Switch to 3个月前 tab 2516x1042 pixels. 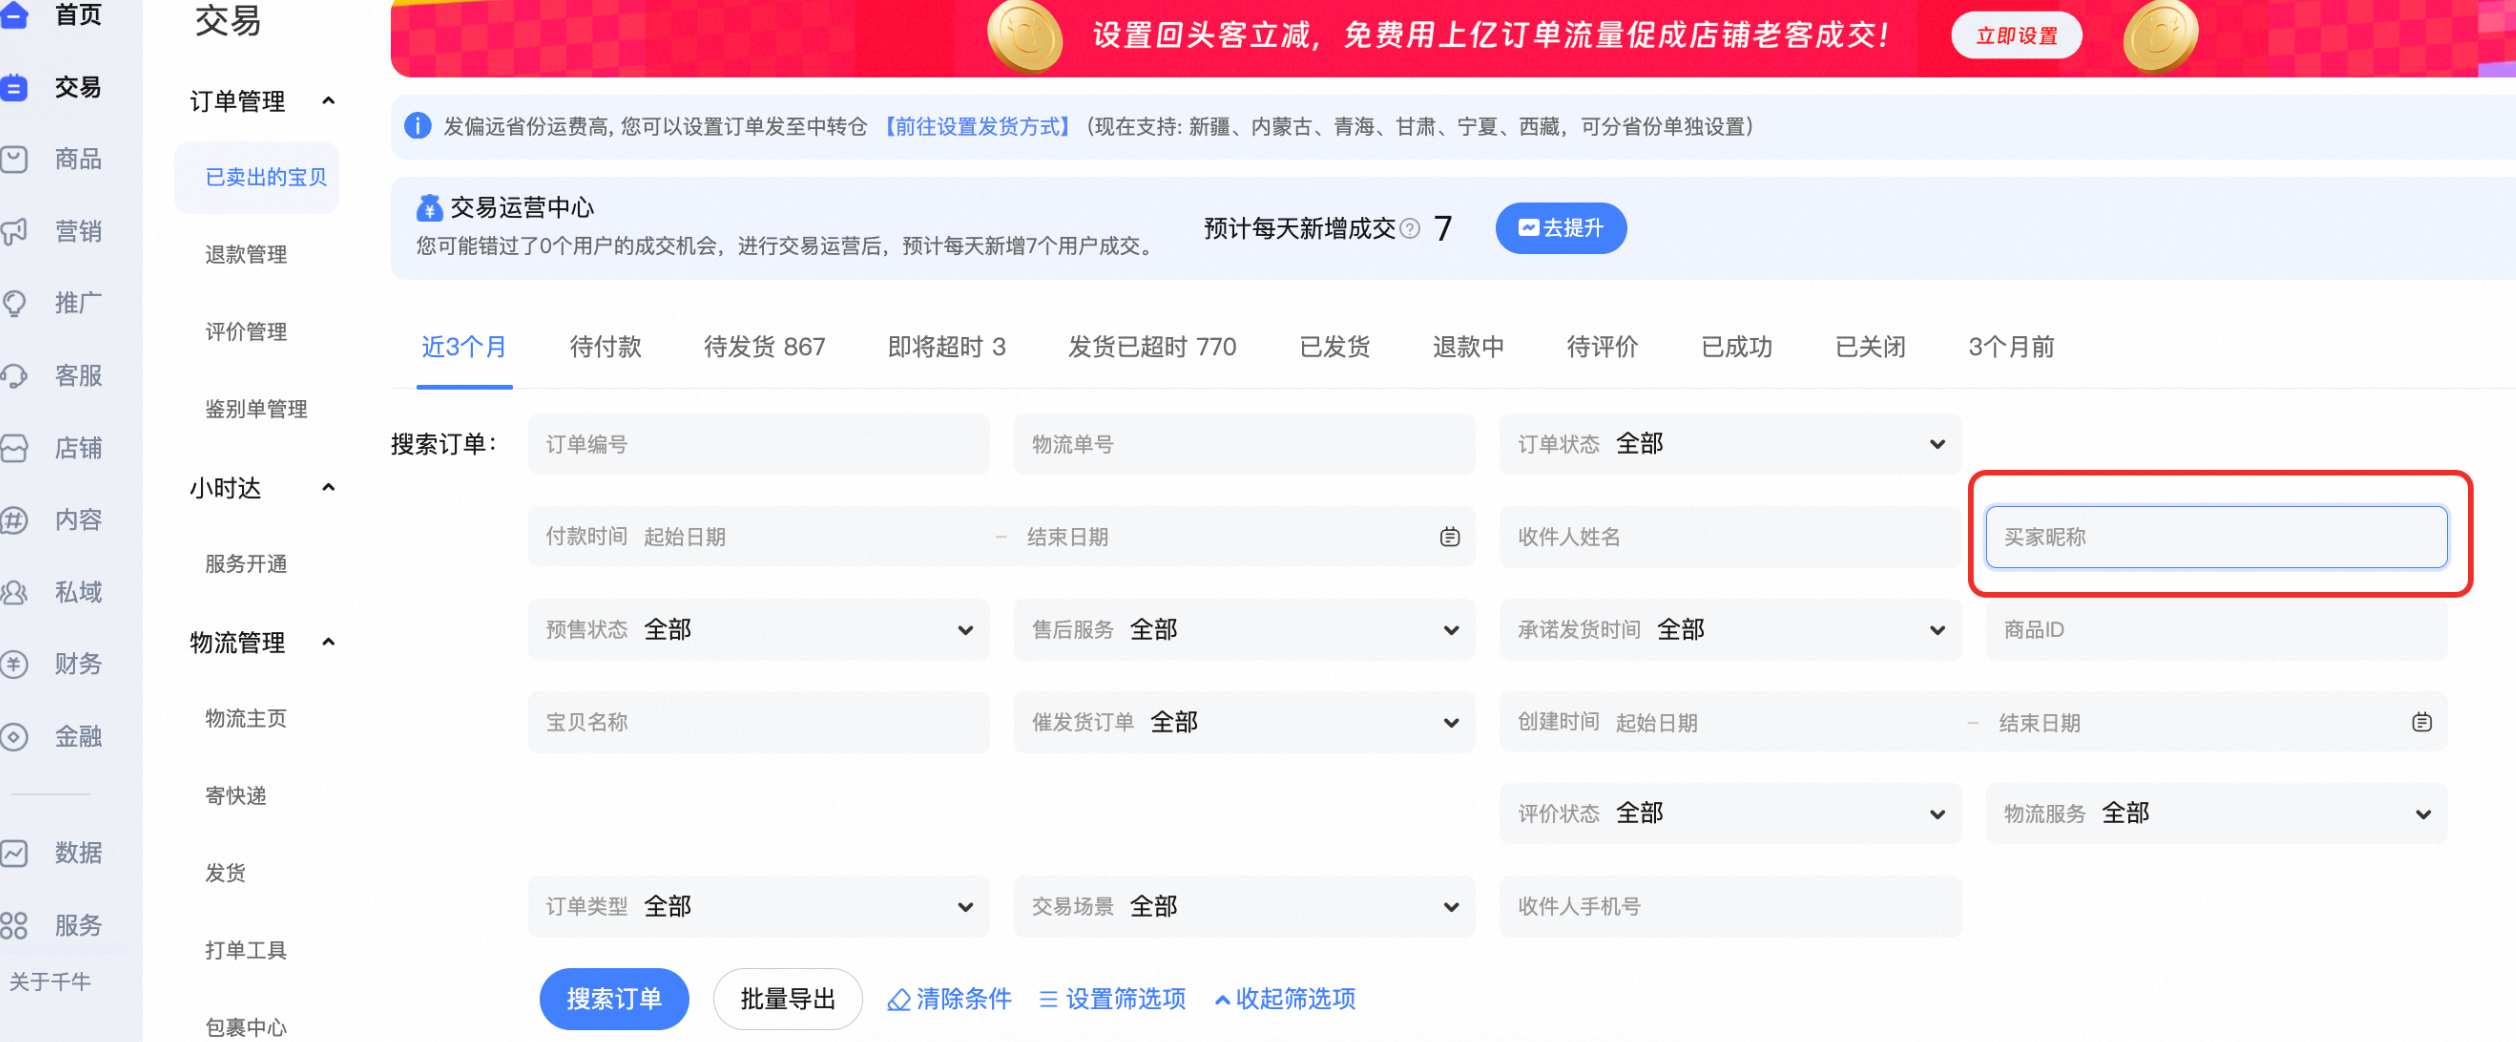click(2011, 347)
